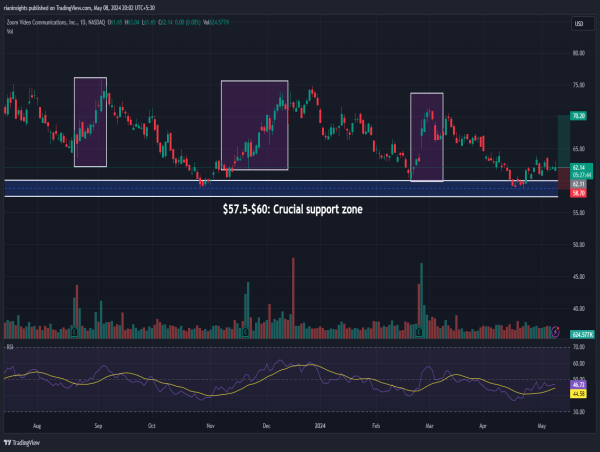
Task: Click the 624.577K volume label
Action: pos(582,335)
